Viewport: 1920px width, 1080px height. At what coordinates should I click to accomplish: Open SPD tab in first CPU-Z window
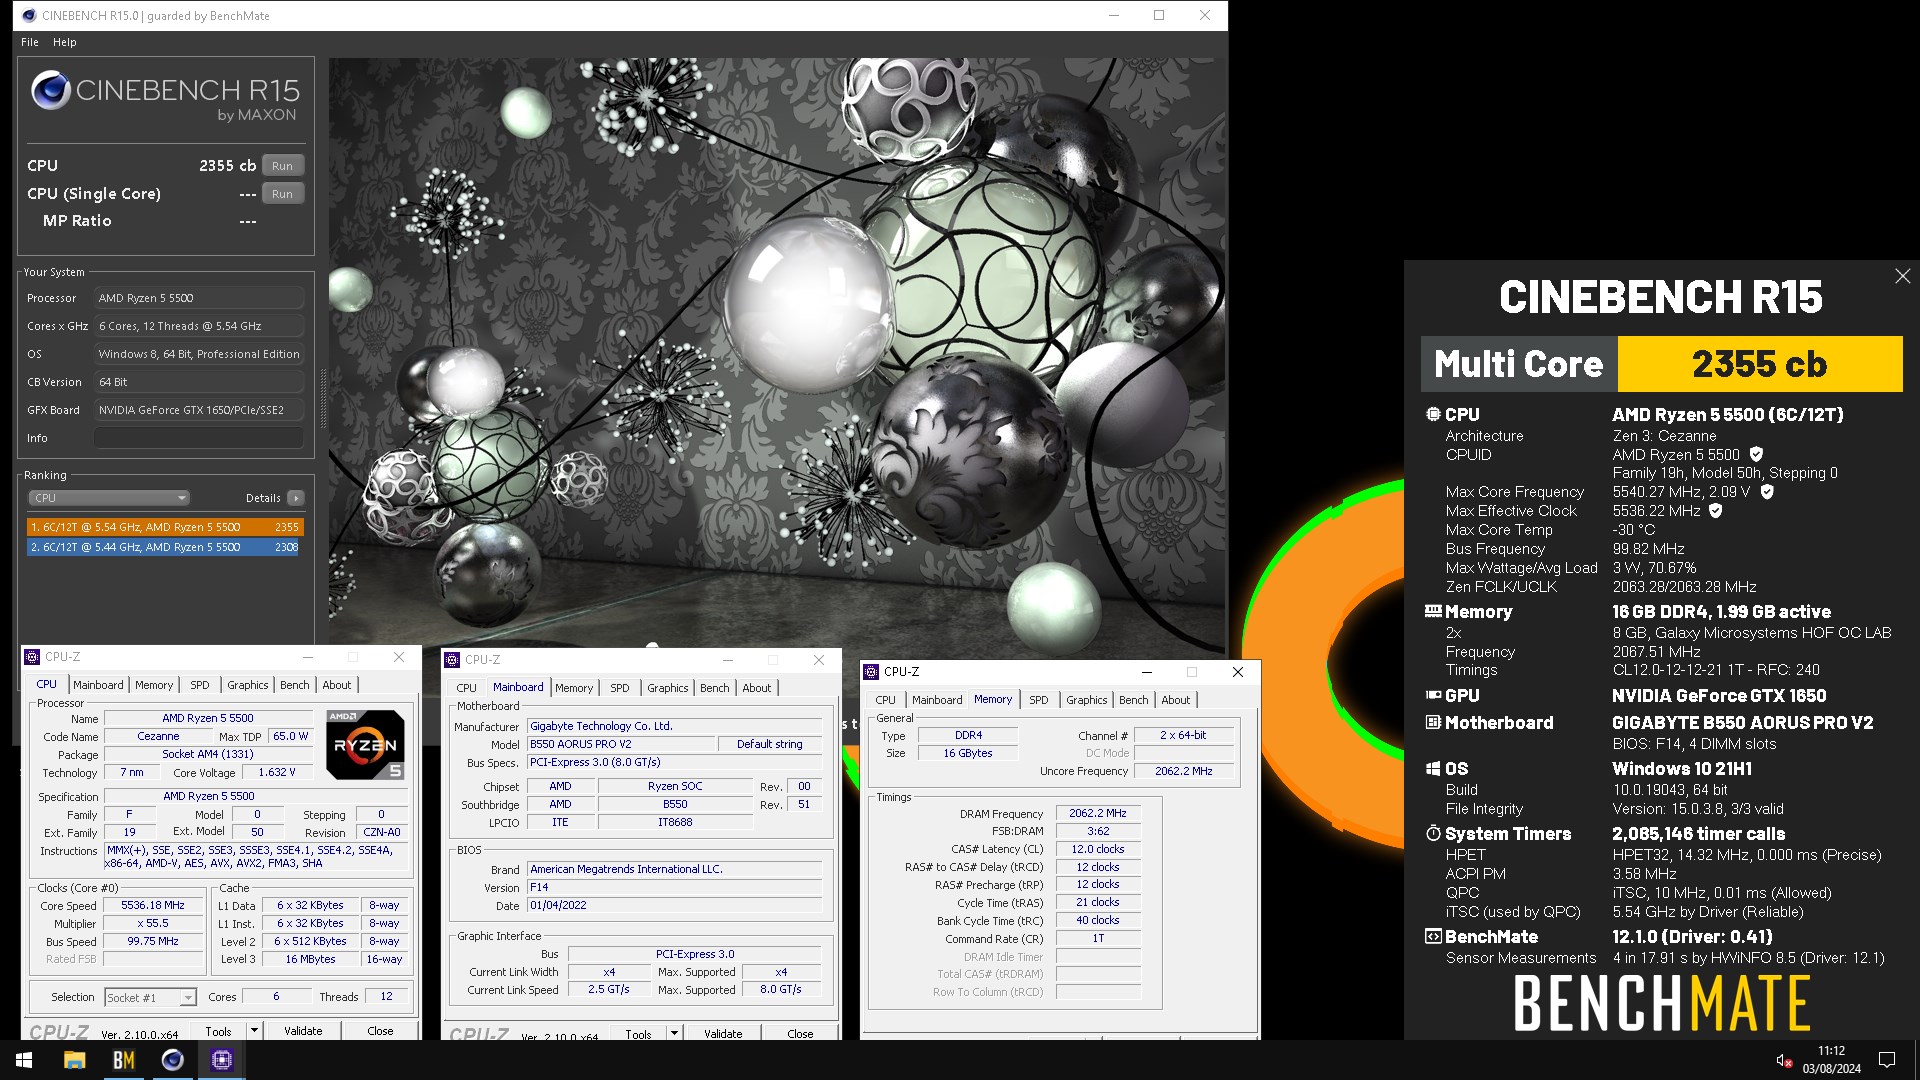pyautogui.click(x=200, y=685)
